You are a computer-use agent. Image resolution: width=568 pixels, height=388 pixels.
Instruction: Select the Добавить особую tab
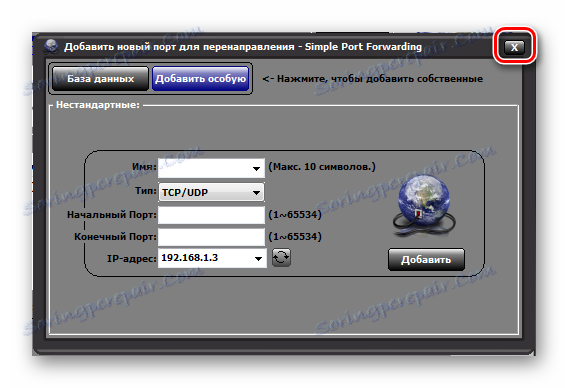click(x=201, y=78)
